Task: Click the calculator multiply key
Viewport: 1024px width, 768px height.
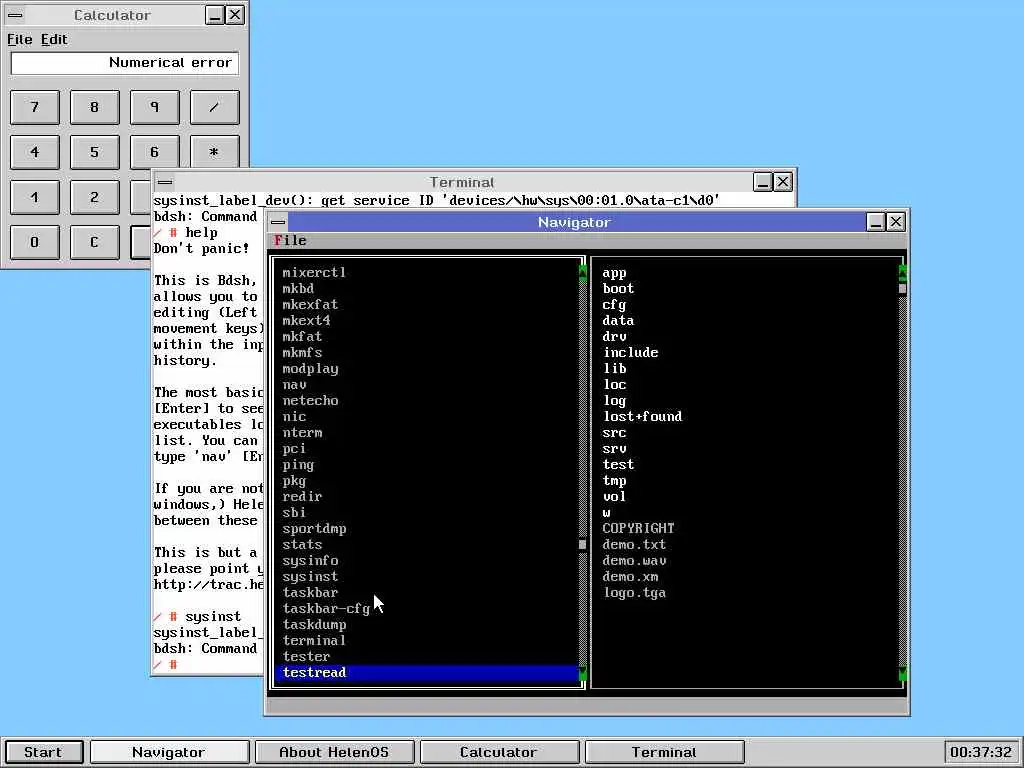Action: tap(214, 152)
